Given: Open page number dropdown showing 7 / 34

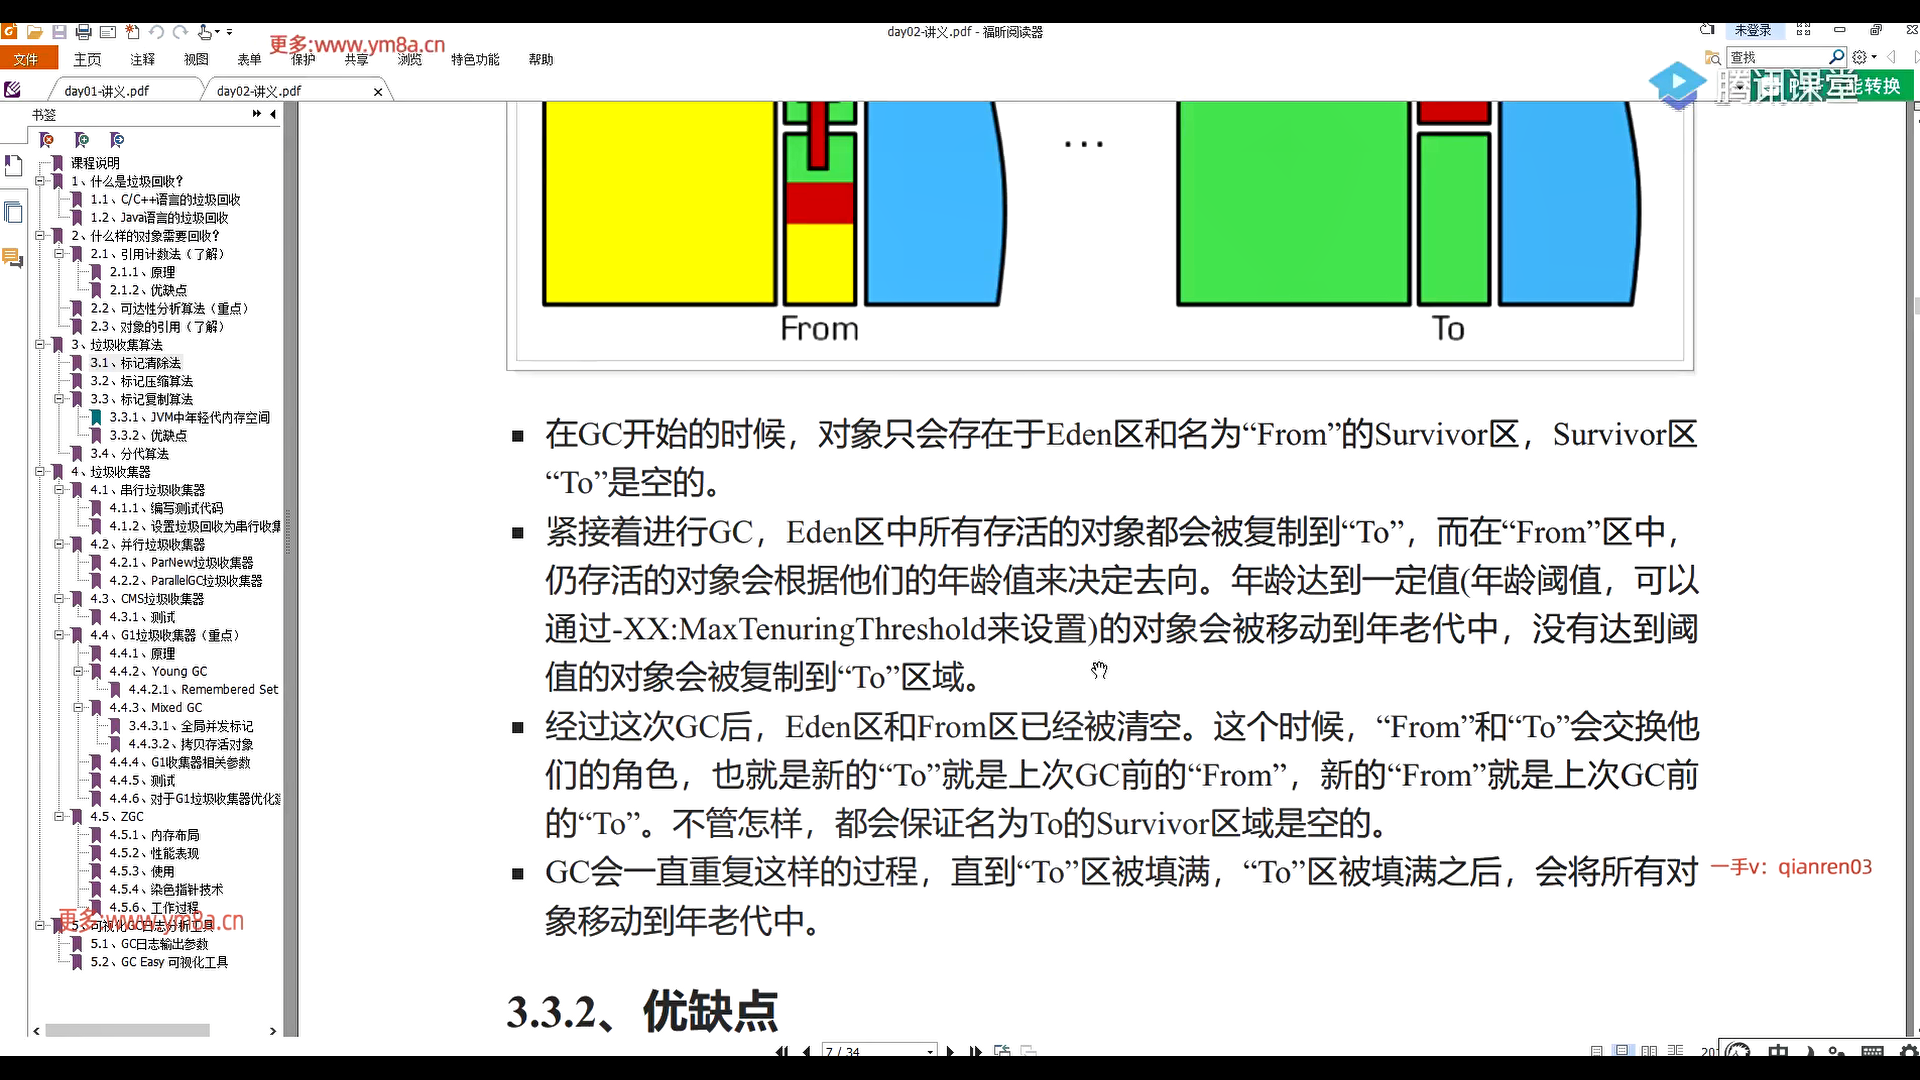Looking at the screenshot, I should [930, 1051].
